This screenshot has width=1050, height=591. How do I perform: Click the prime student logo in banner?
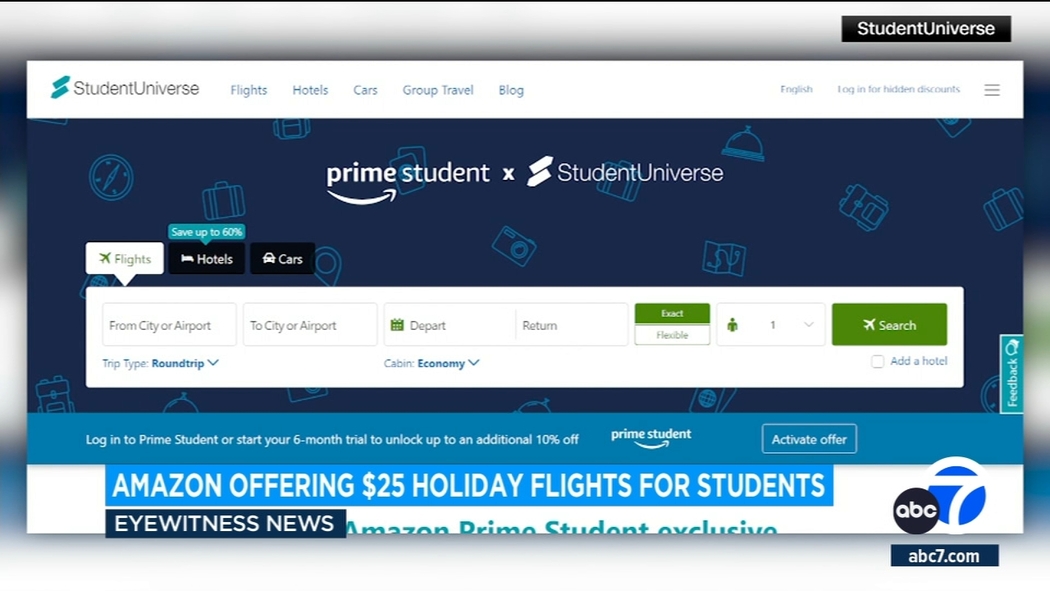(x=651, y=438)
